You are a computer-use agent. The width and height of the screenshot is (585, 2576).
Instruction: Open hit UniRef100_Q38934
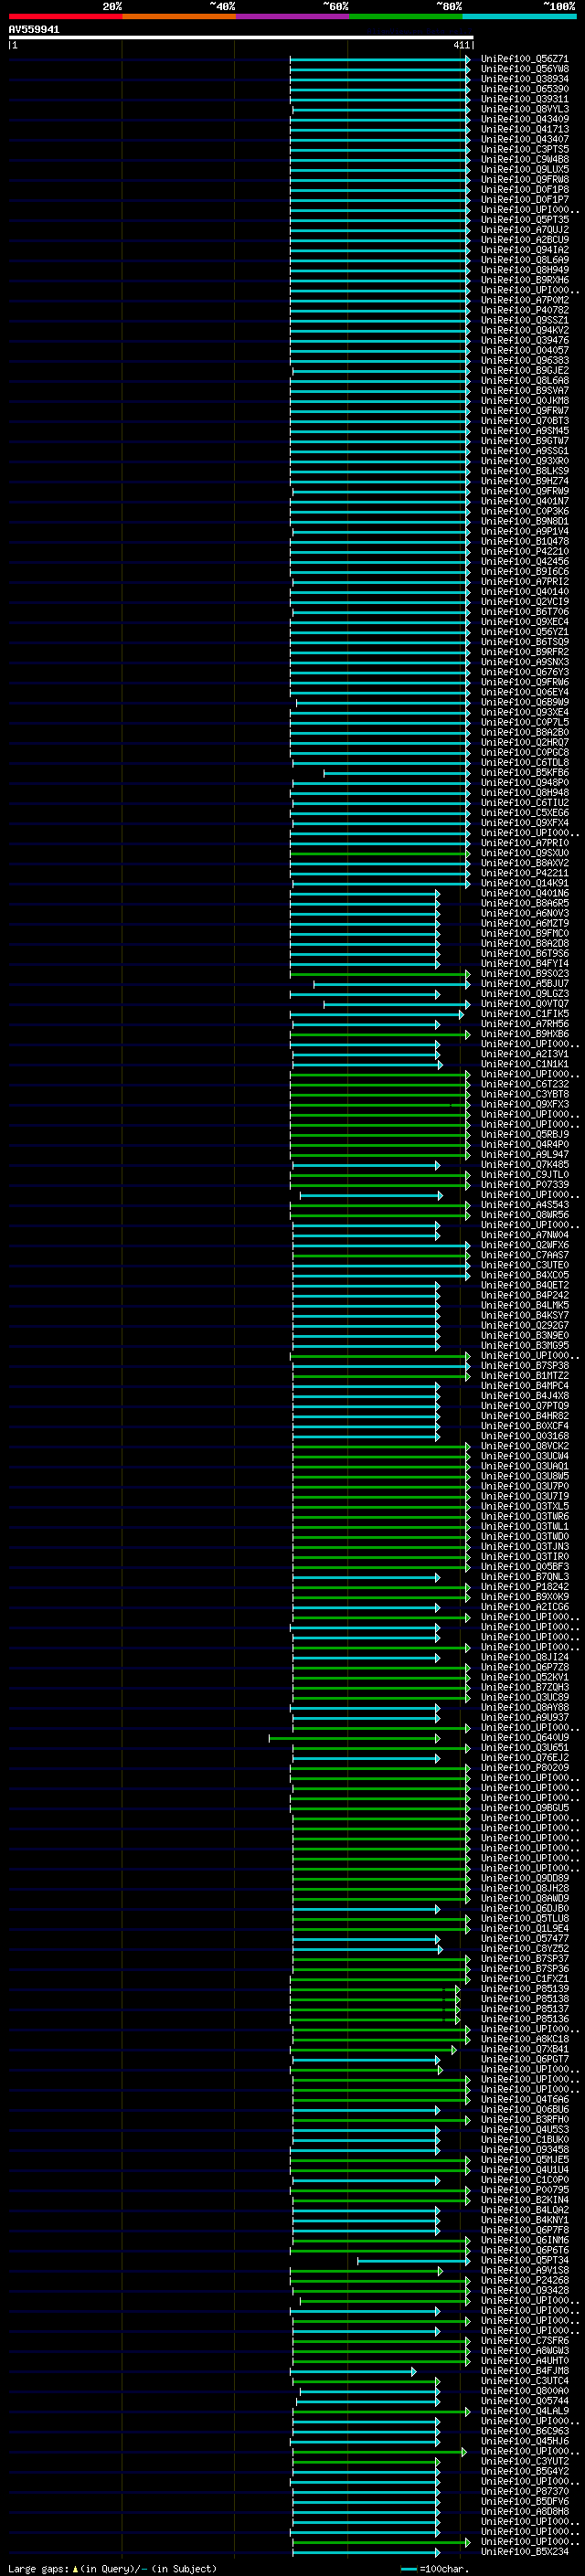tap(525, 79)
